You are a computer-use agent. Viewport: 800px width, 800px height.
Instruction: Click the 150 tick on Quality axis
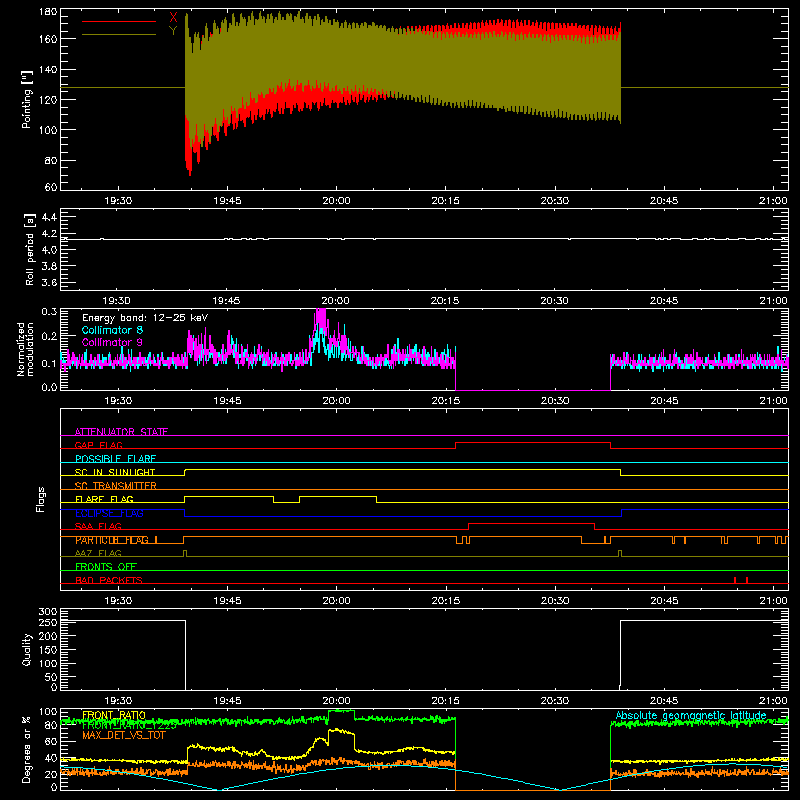48,650
